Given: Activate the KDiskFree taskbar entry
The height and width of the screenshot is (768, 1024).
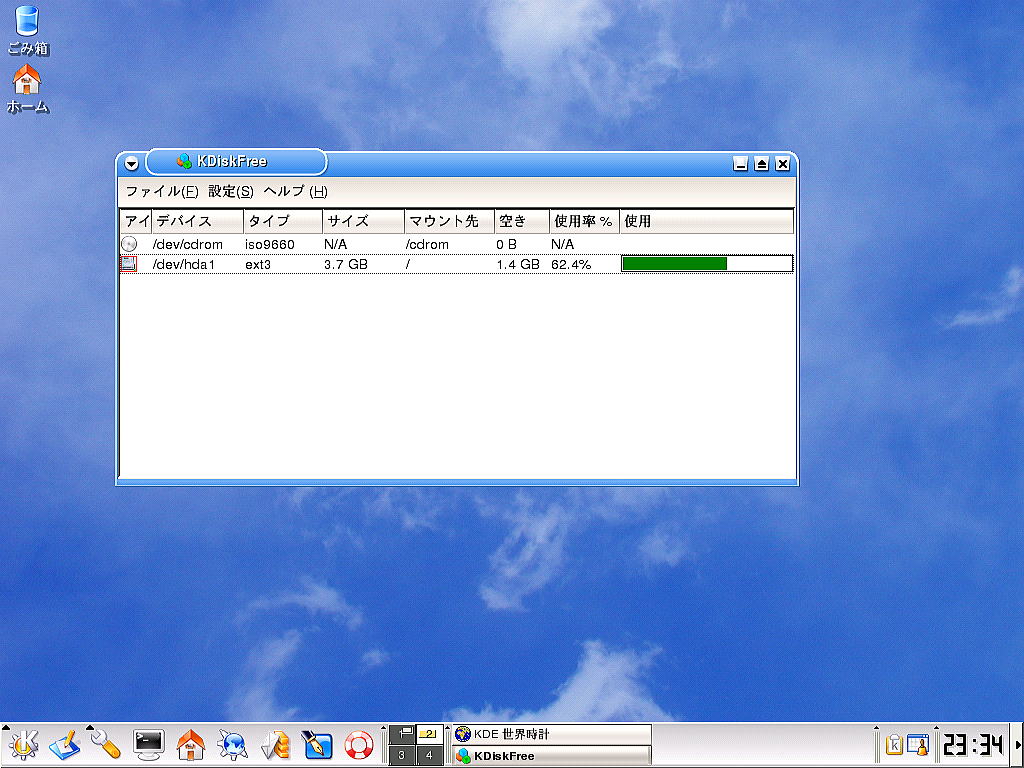Looking at the screenshot, I should (552, 756).
